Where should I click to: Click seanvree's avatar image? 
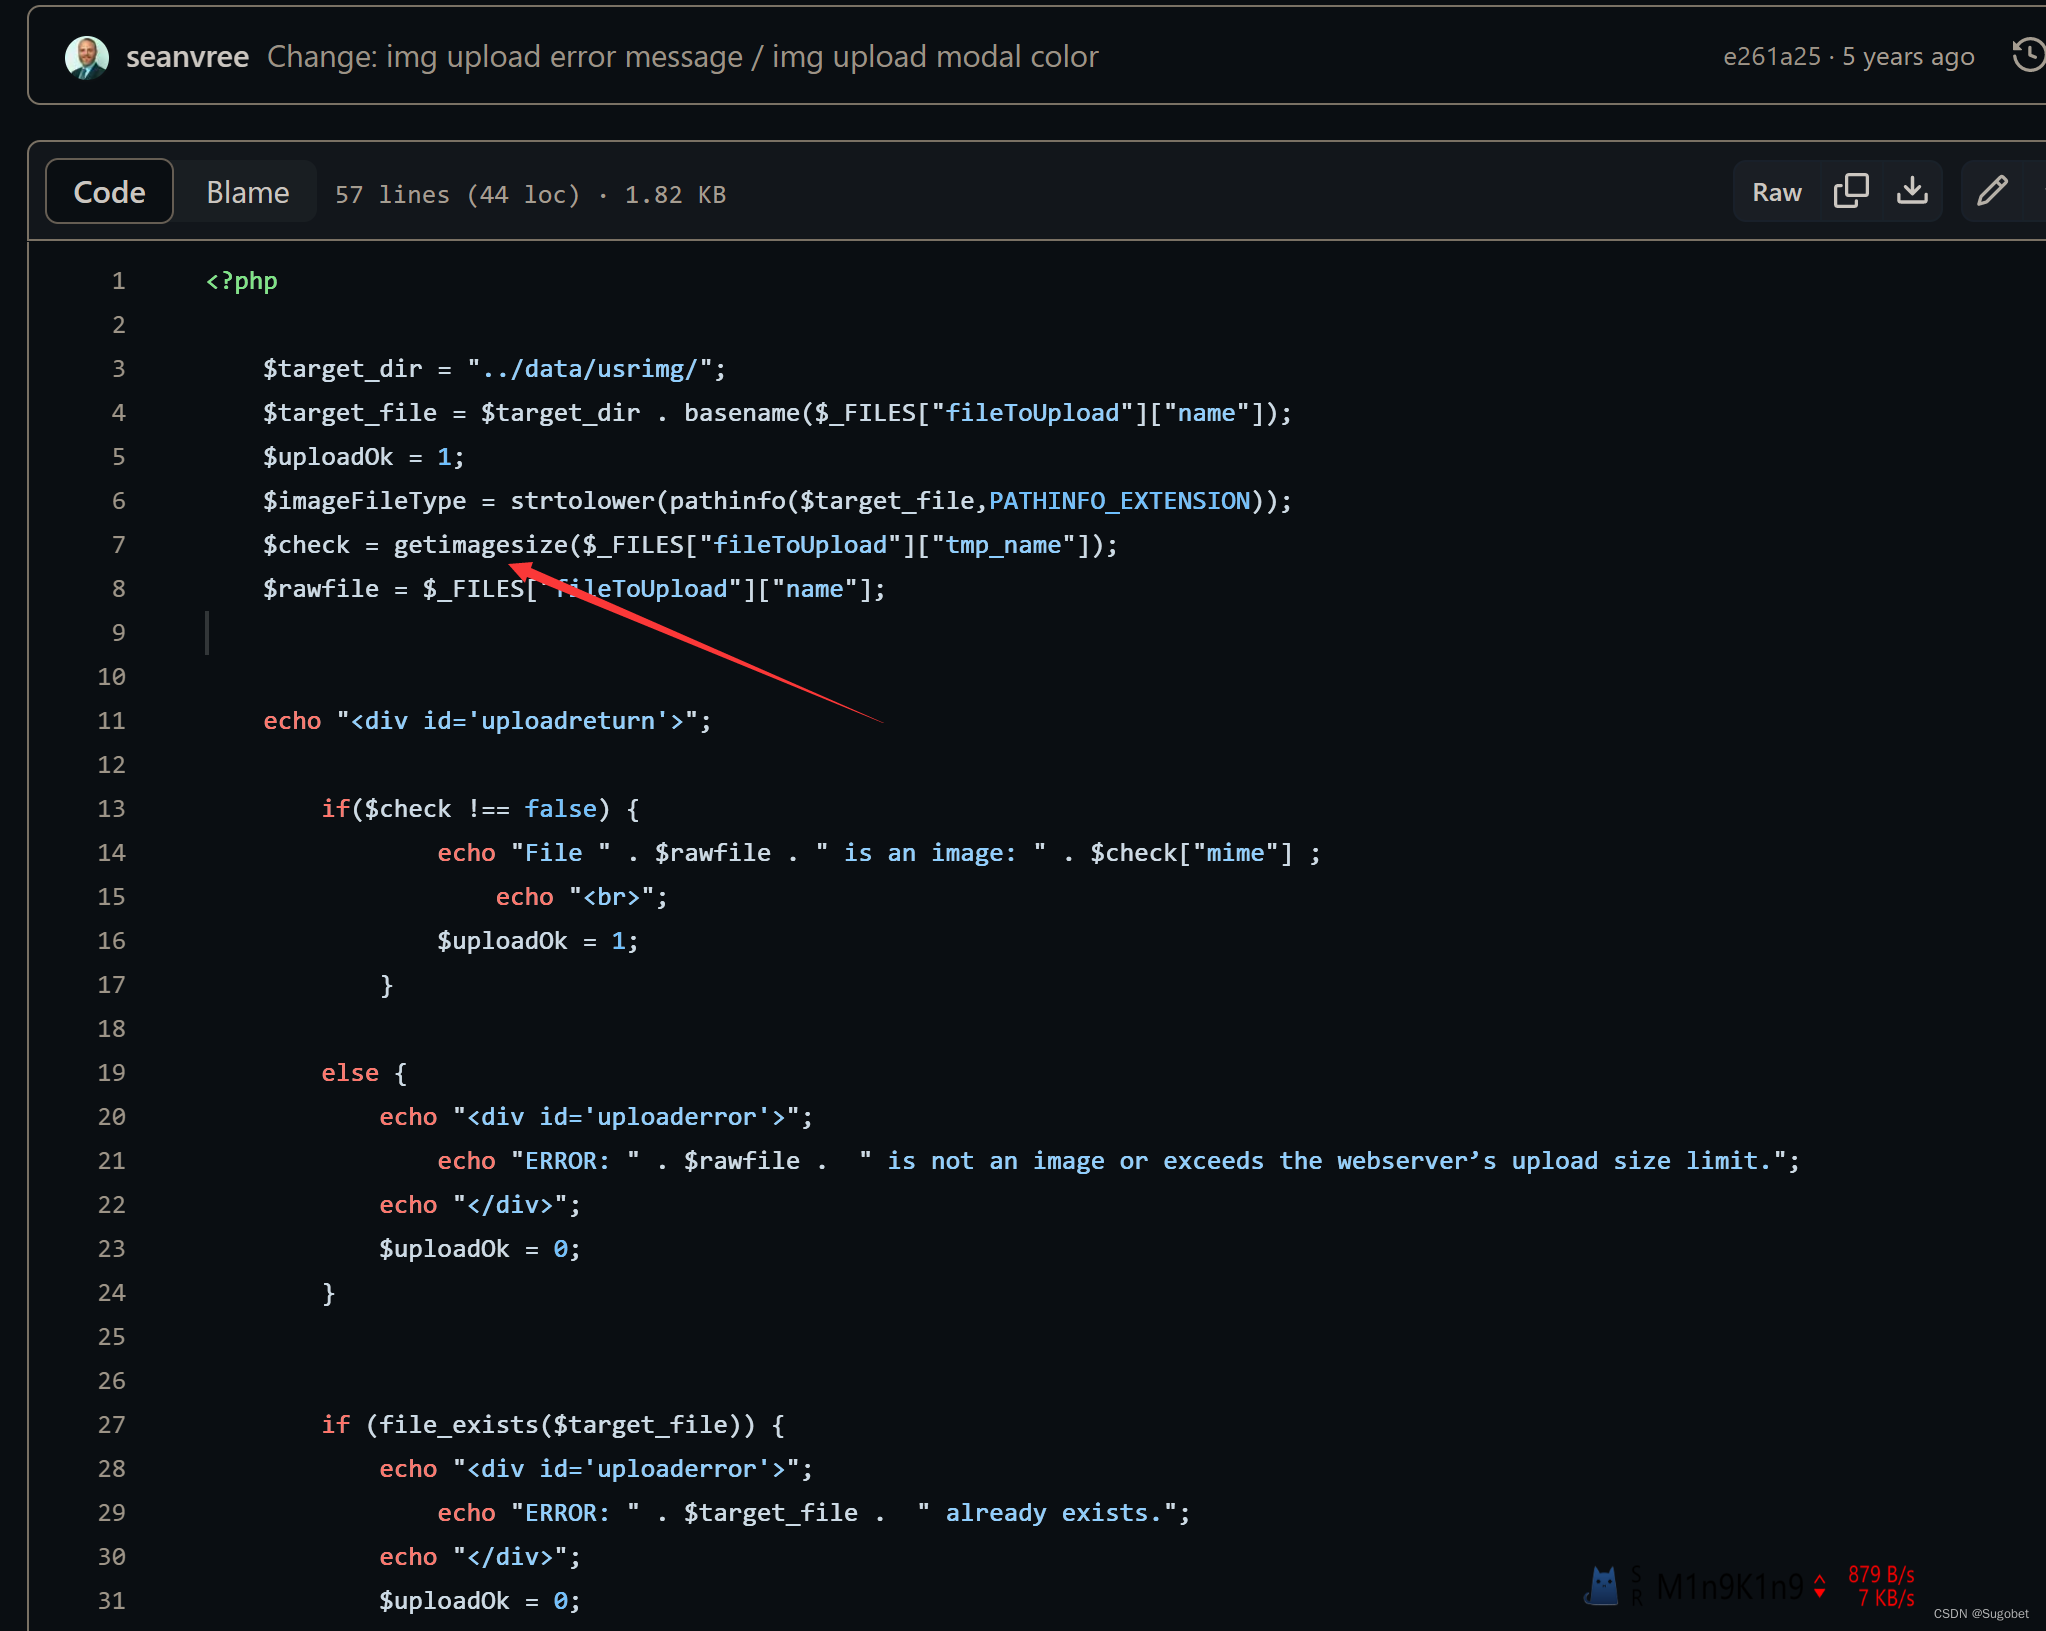point(87,57)
